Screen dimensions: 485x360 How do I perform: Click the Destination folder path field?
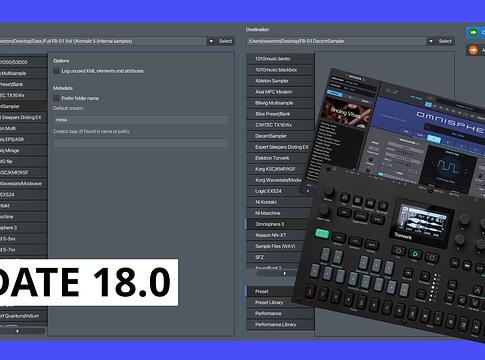pos(337,41)
